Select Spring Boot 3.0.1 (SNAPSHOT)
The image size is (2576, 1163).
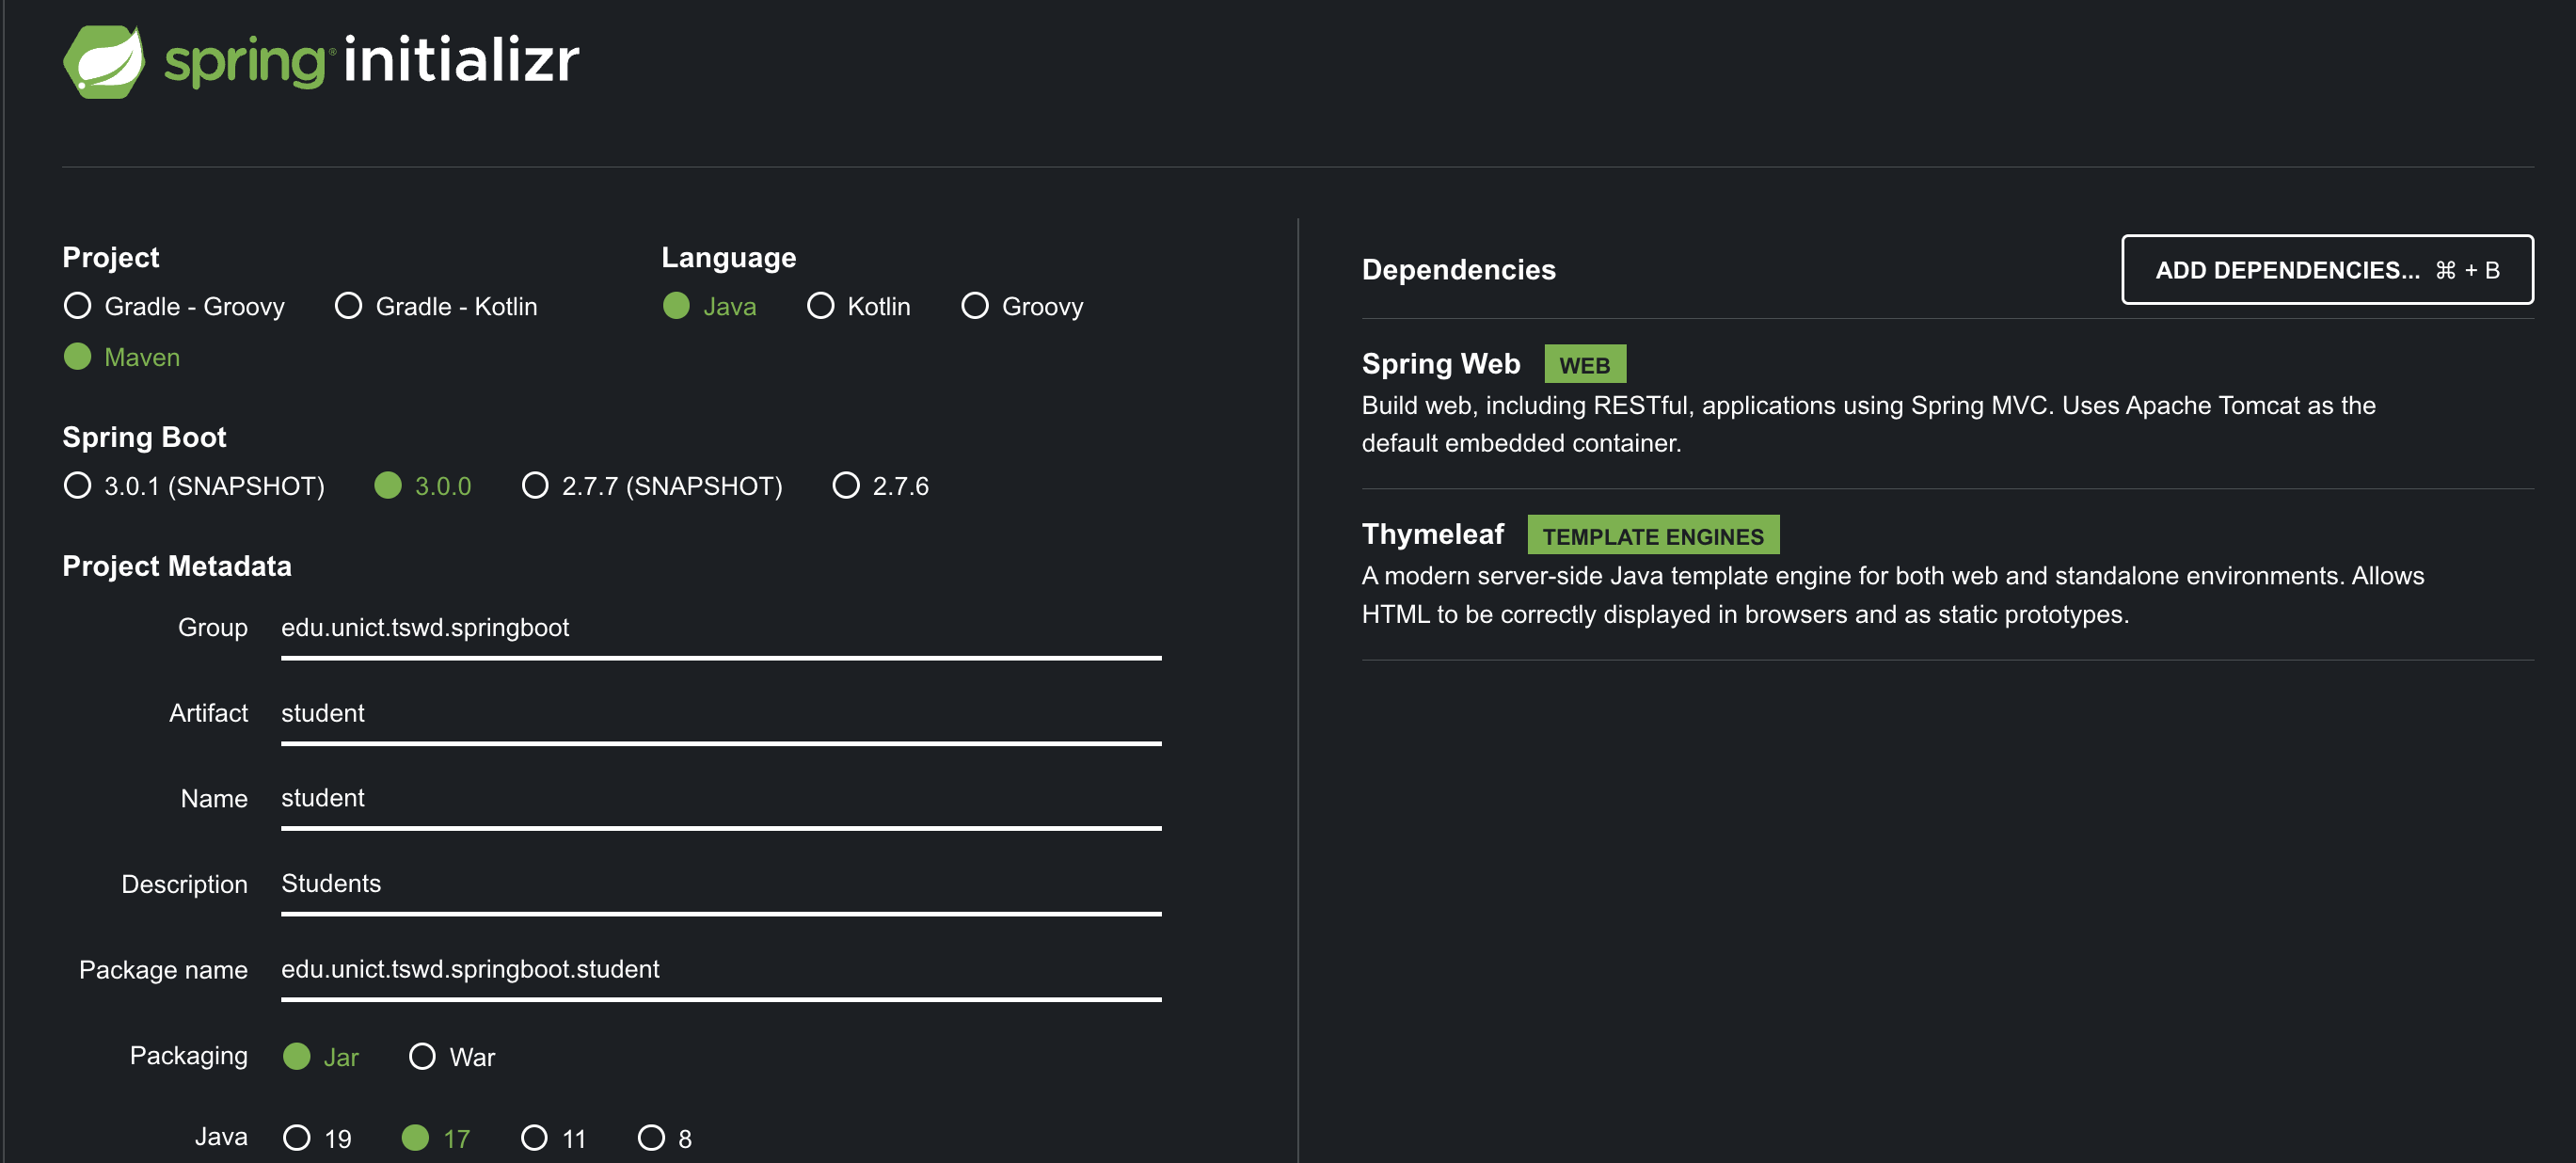pyautogui.click(x=77, y=486)
